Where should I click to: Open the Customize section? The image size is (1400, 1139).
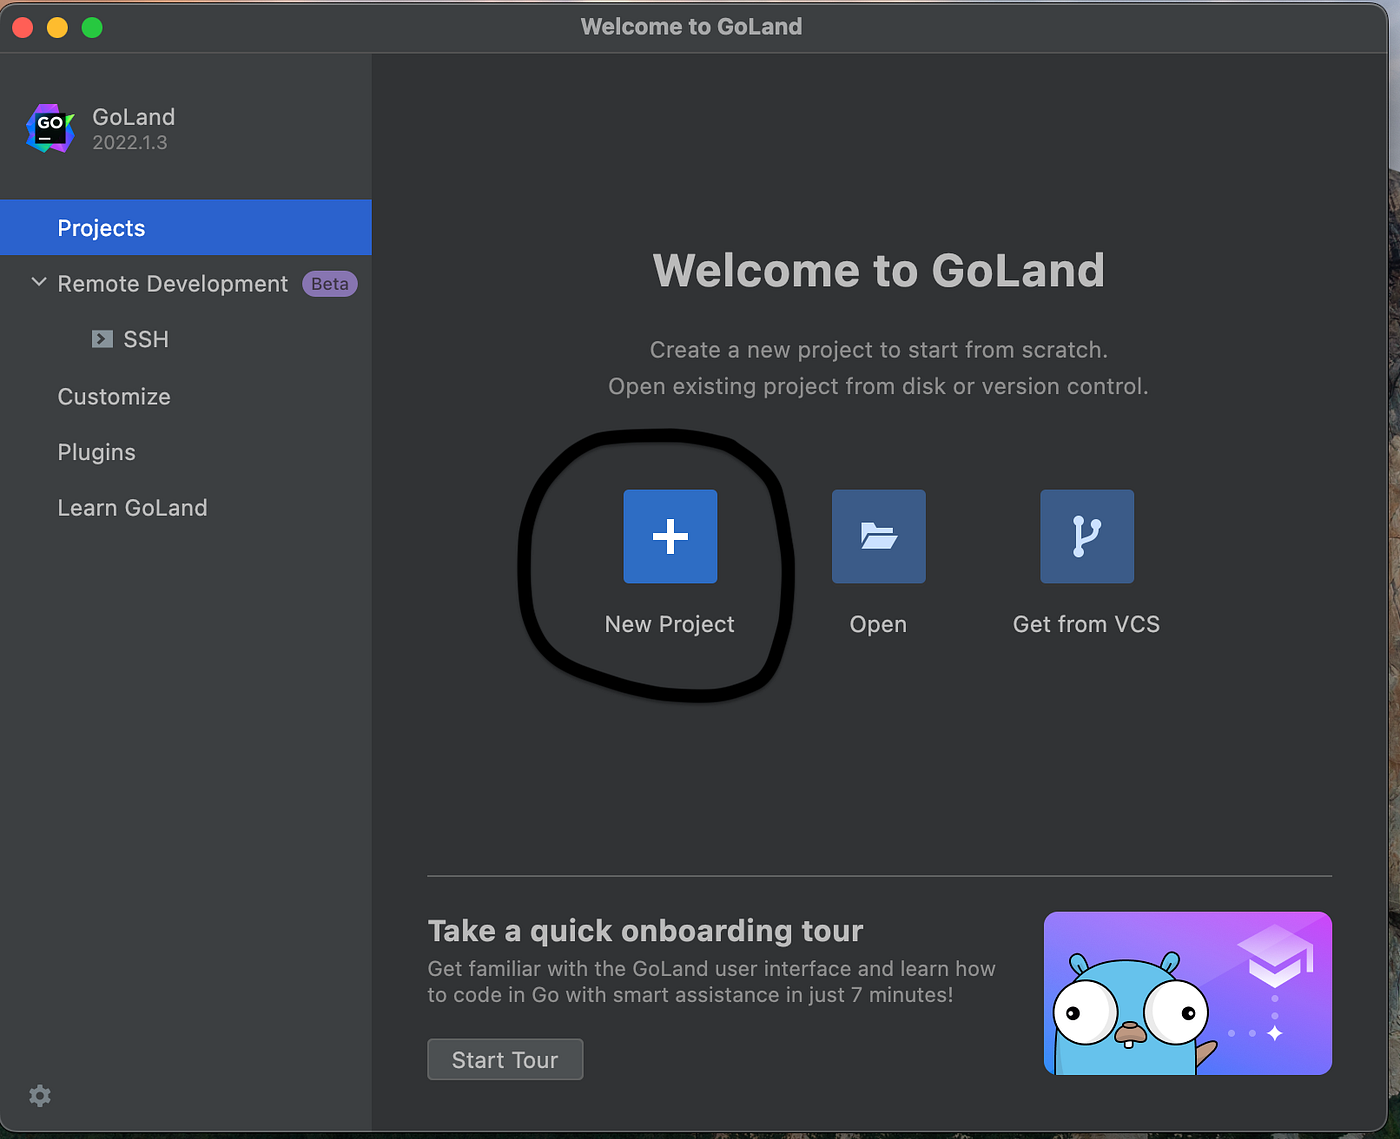click(114, 396)
